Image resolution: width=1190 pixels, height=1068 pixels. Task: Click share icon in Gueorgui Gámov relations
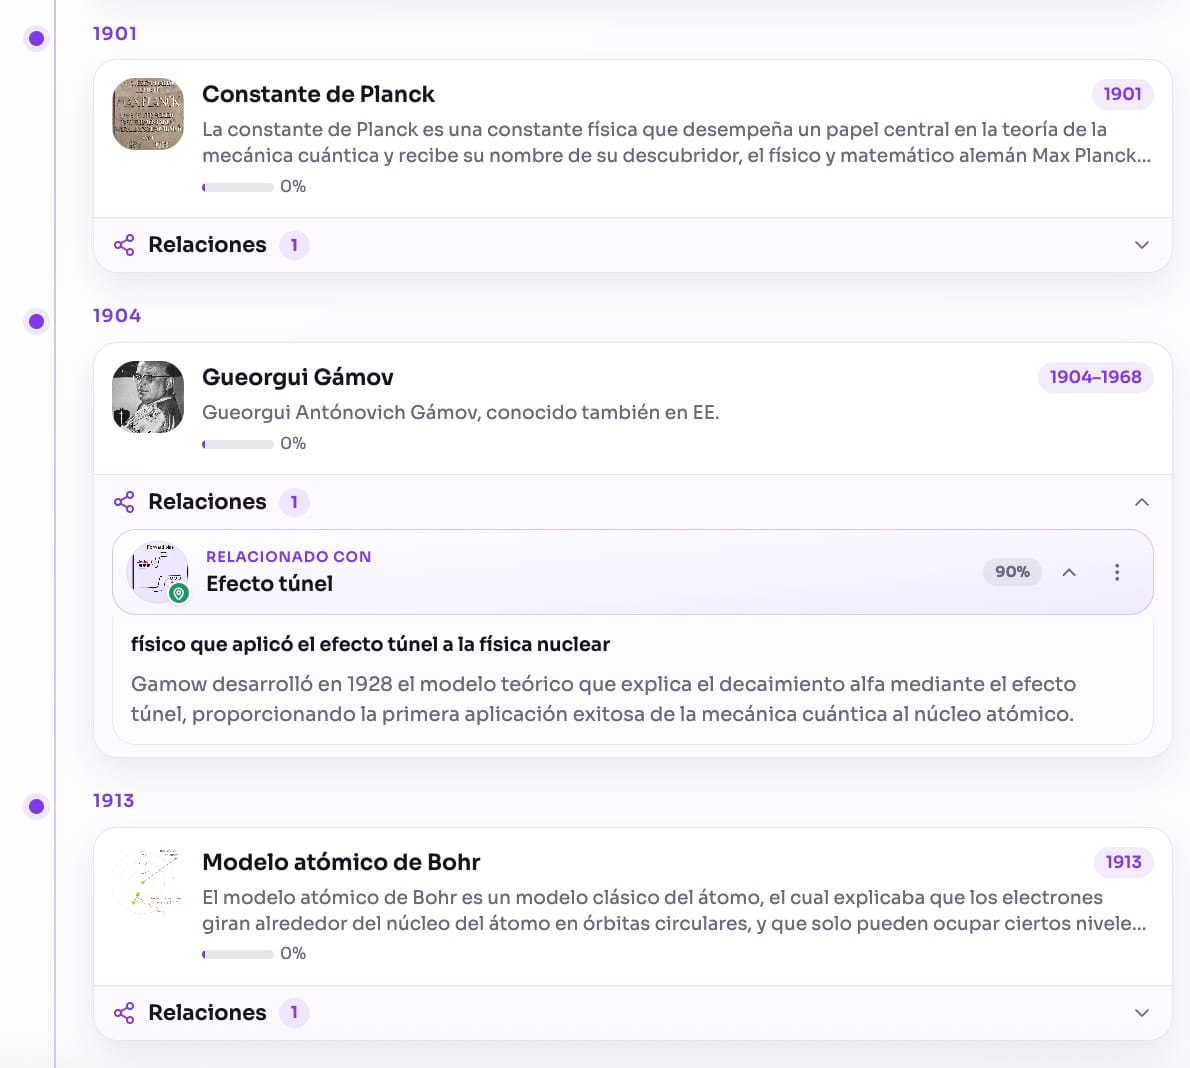(x=124, y=502)
